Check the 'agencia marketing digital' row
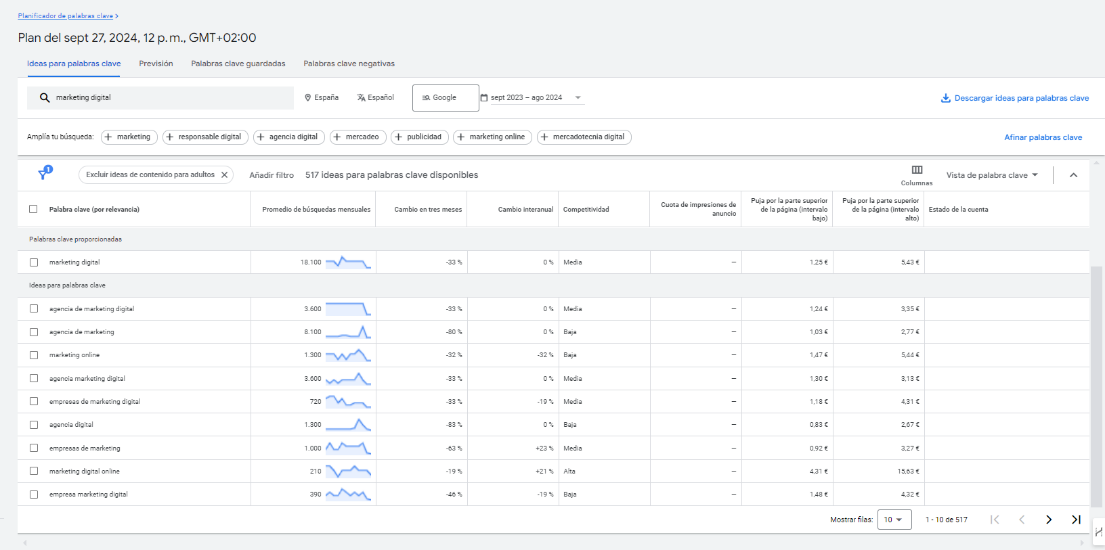Image resolution: width=1105 pixels, height=550 pixels. coord(33,379)
